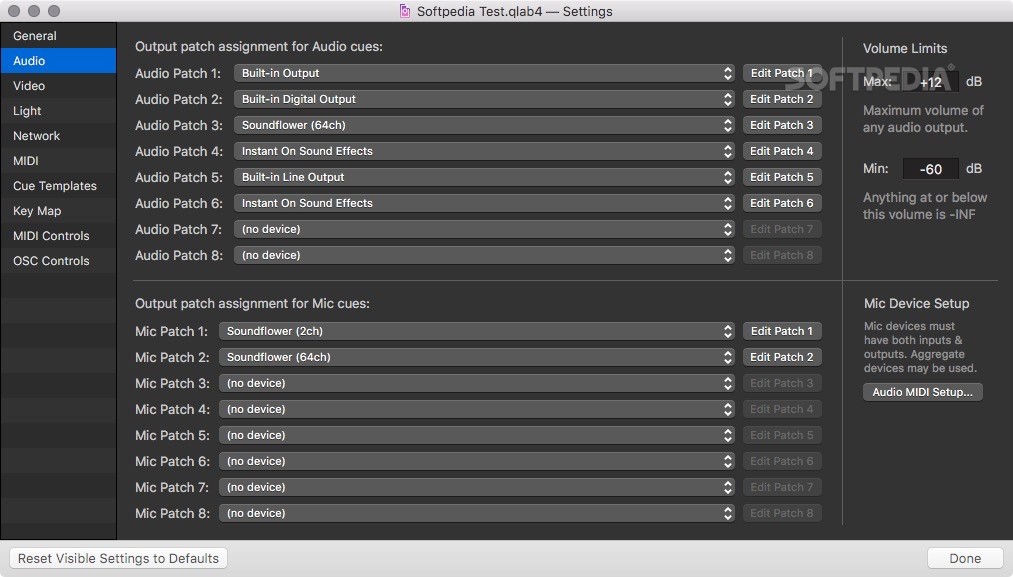
Task: Click Edit Patch 1 for Mic Patch 1
Action: click(782, 331)
